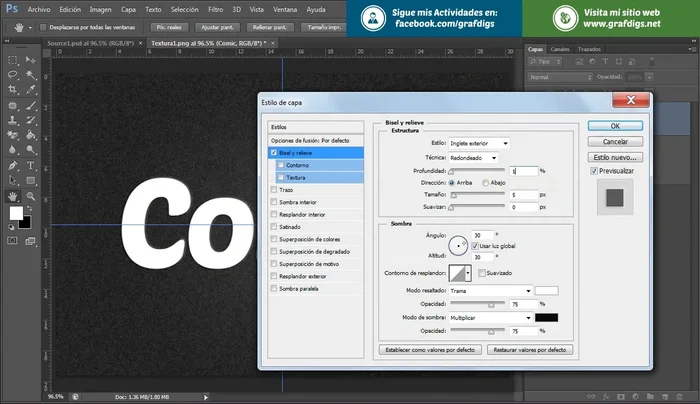Click the Tamaño value input field
The width and height of the screenshot is (700, 404).
pyautogui.click(x=522, y=195)
